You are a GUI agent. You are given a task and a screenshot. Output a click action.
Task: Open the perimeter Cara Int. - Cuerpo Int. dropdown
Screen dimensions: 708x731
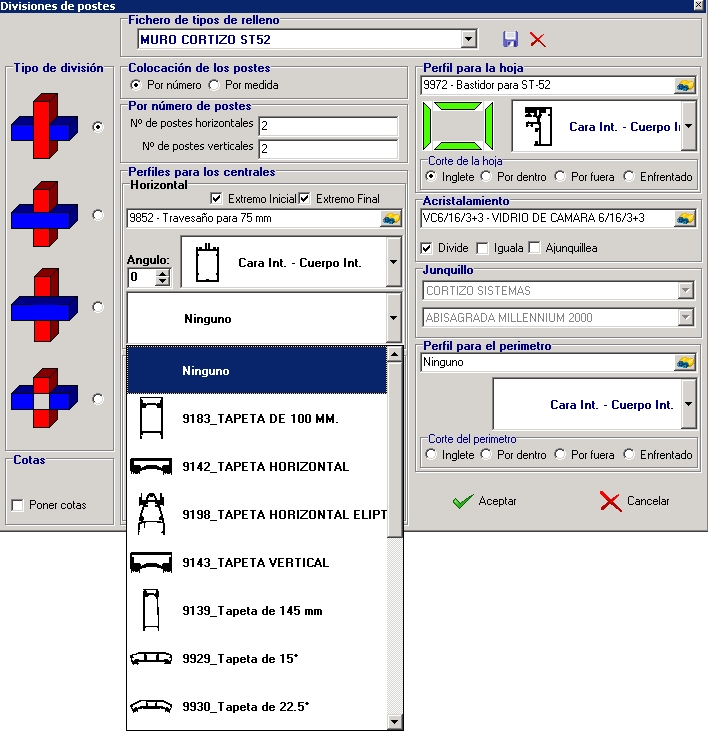tap(689, 404)
